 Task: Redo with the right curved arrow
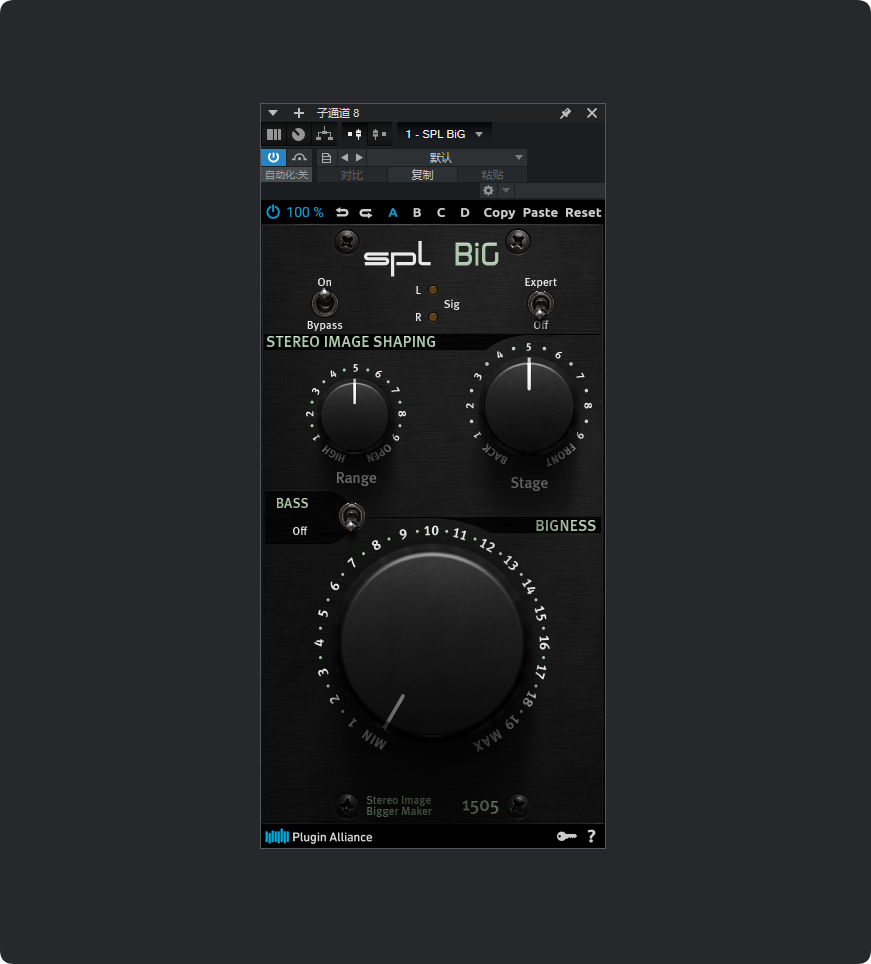[366, 213]
